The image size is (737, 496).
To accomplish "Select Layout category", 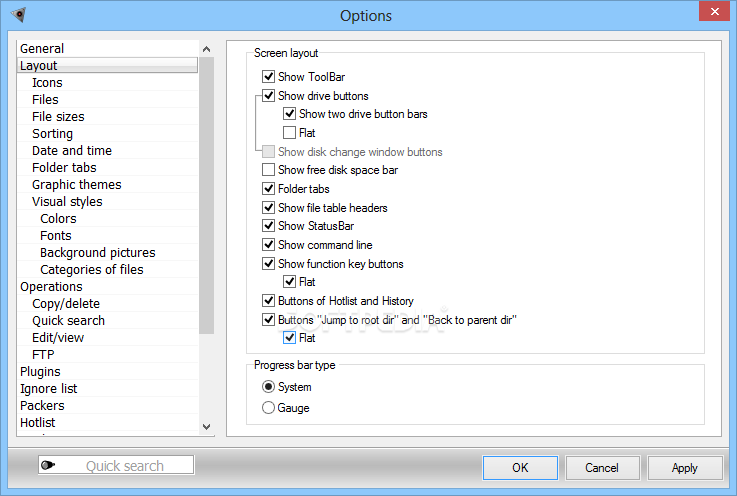I will [x=108, y=65].
